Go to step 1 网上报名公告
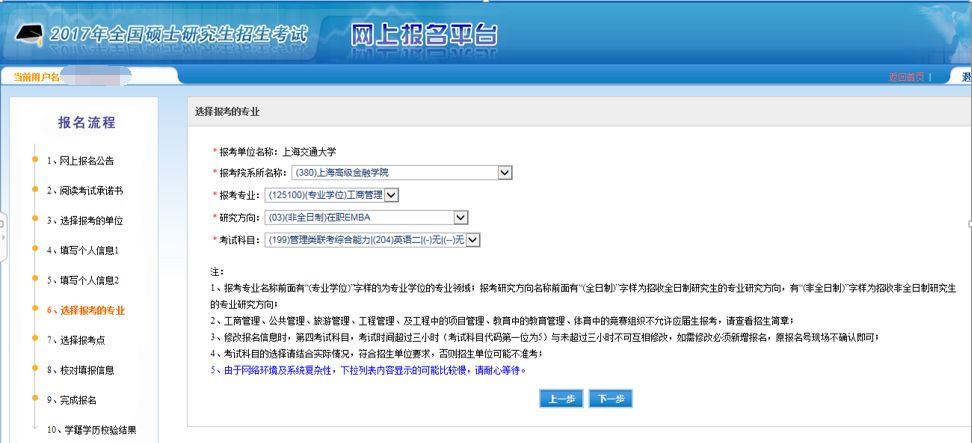972x443 pixels. tap(84, 161)
